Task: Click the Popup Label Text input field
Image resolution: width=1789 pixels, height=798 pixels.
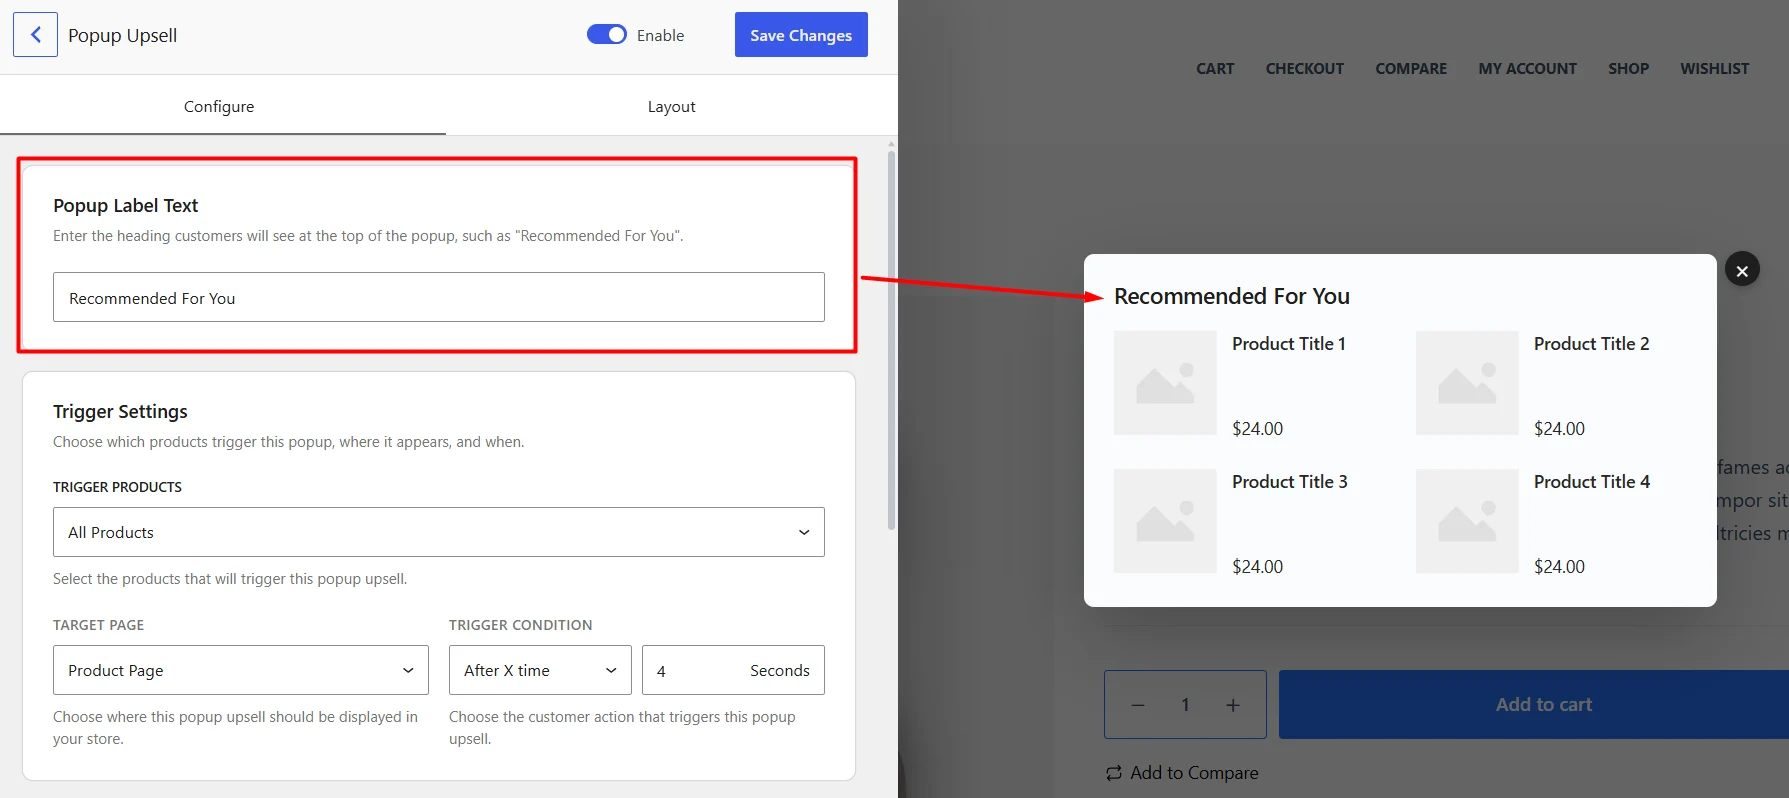Action: [439, 297]
